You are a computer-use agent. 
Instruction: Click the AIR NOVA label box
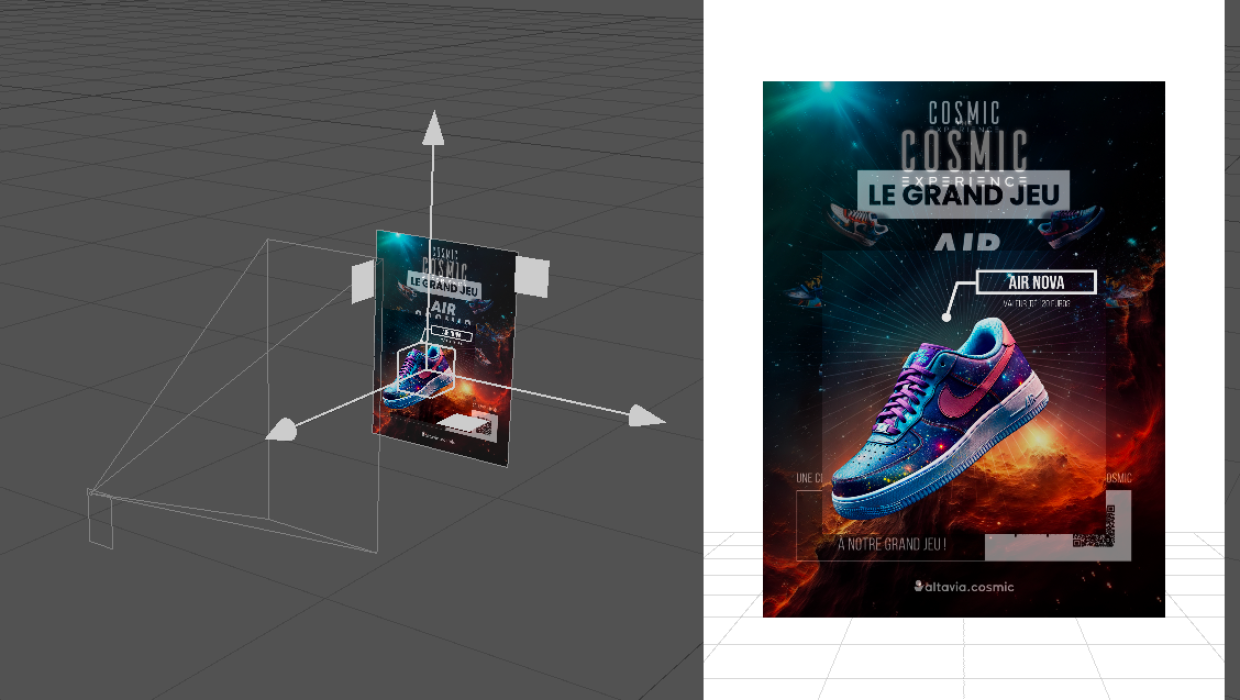click(x=1036, y=283)
